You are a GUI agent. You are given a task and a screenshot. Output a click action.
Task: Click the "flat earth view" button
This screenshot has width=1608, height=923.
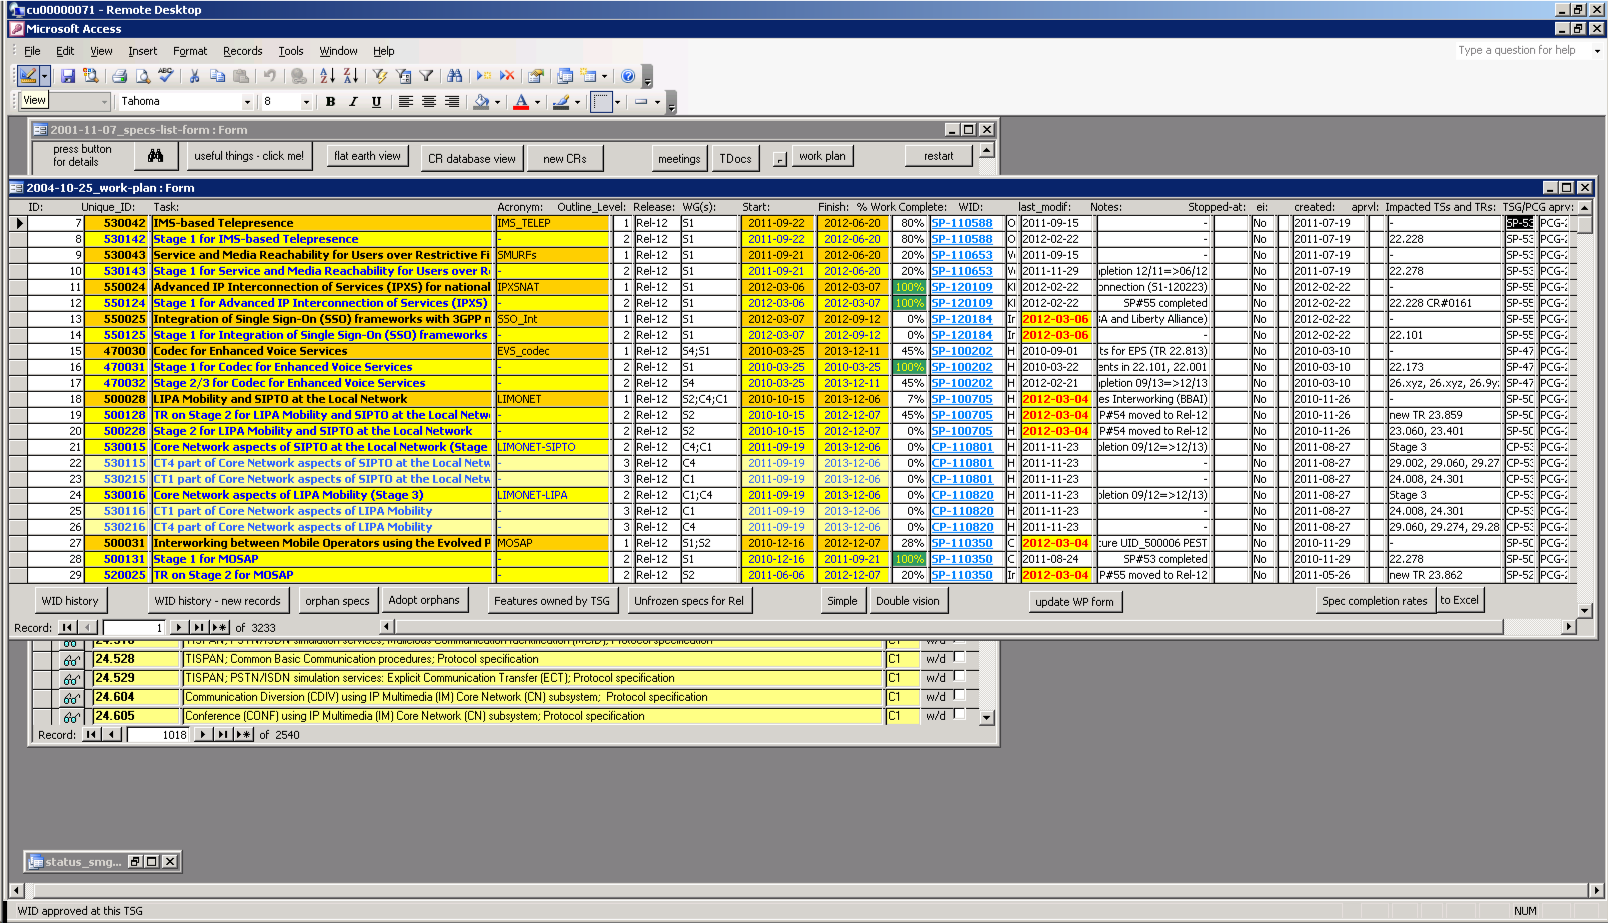point(367,156)
